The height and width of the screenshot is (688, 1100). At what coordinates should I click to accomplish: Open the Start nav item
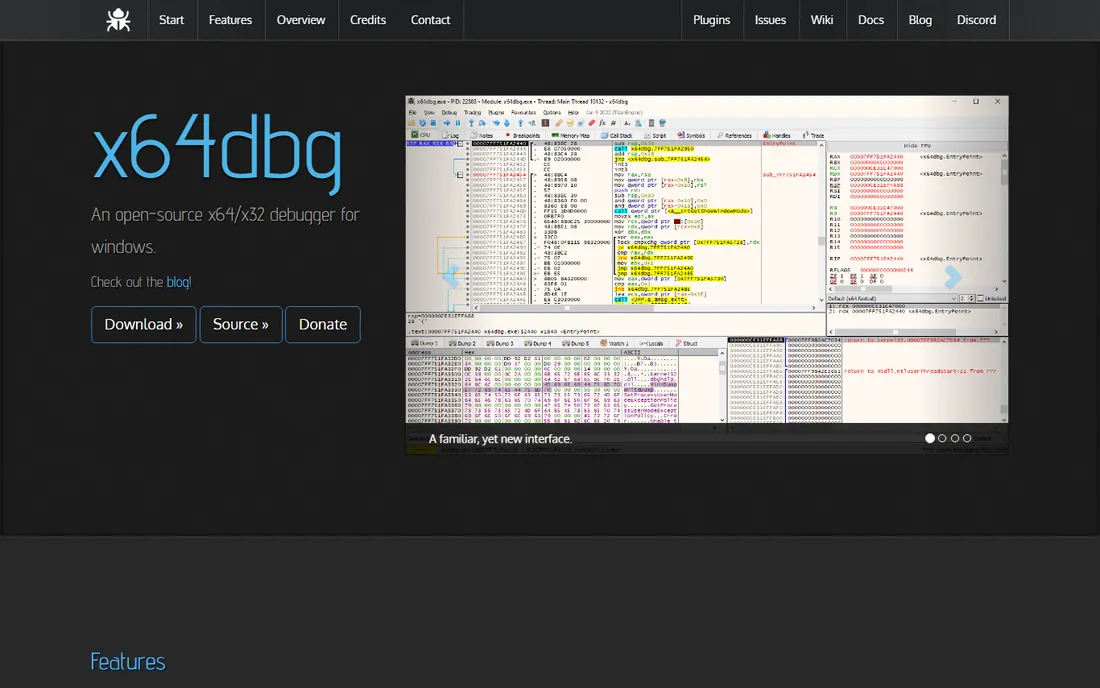[171, 20]
